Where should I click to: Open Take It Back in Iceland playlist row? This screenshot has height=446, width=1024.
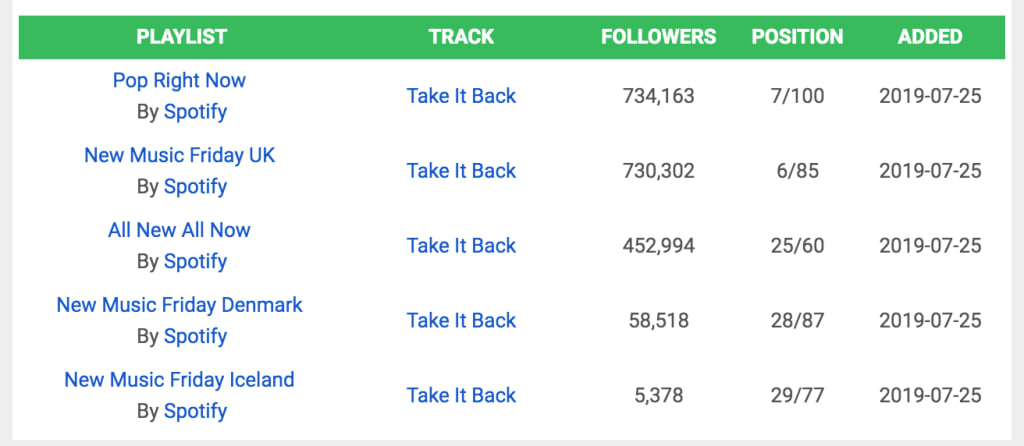461,396
